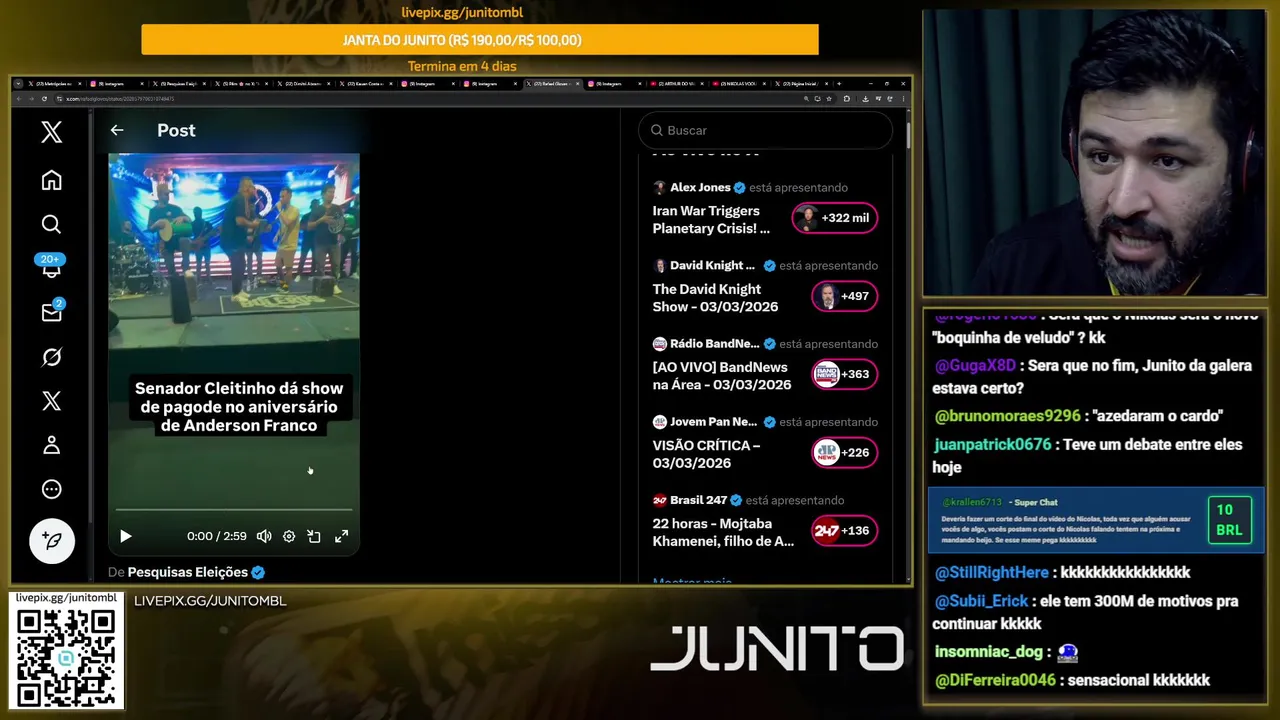Image resolution: width=1280 pixels, height=720 pixels.
Task: Open Premium X icon in sidebar
Action: (x=52, y=401)
